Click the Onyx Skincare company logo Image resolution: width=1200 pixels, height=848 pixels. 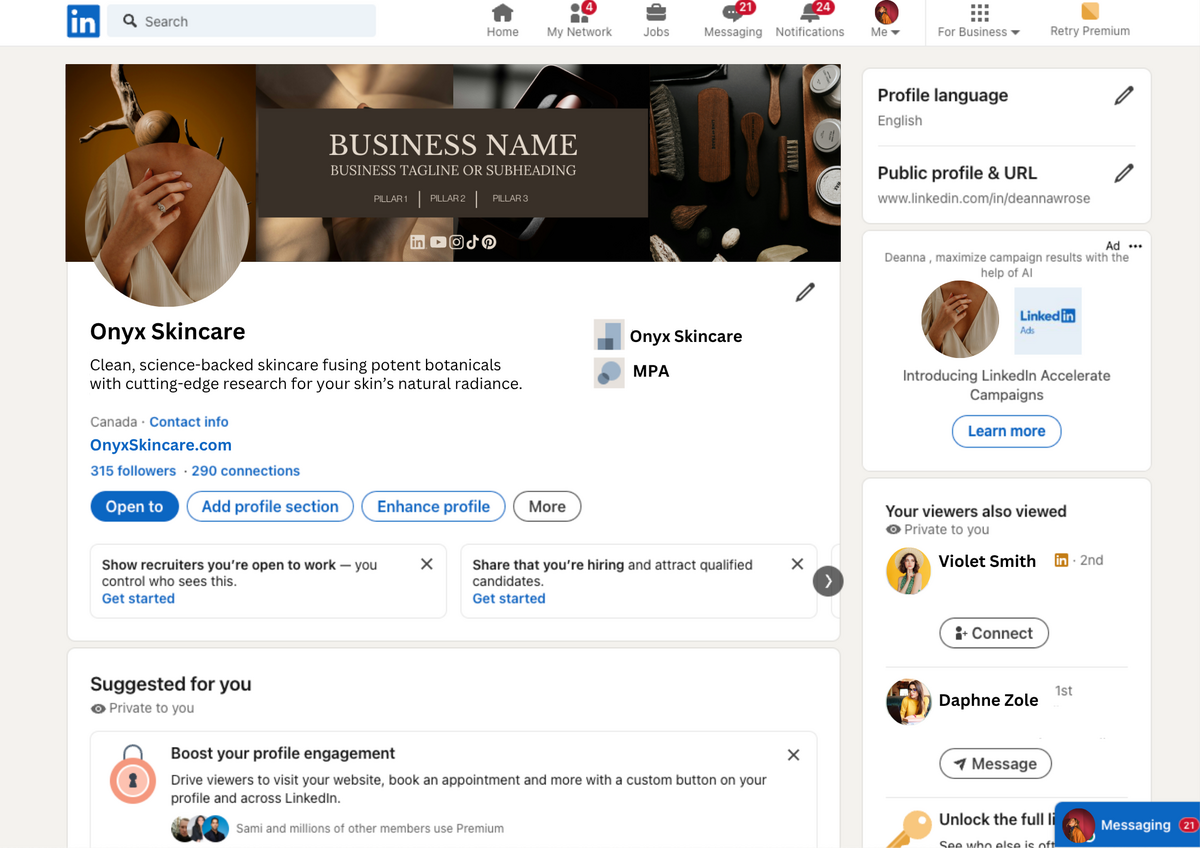[x=609, y=336]
